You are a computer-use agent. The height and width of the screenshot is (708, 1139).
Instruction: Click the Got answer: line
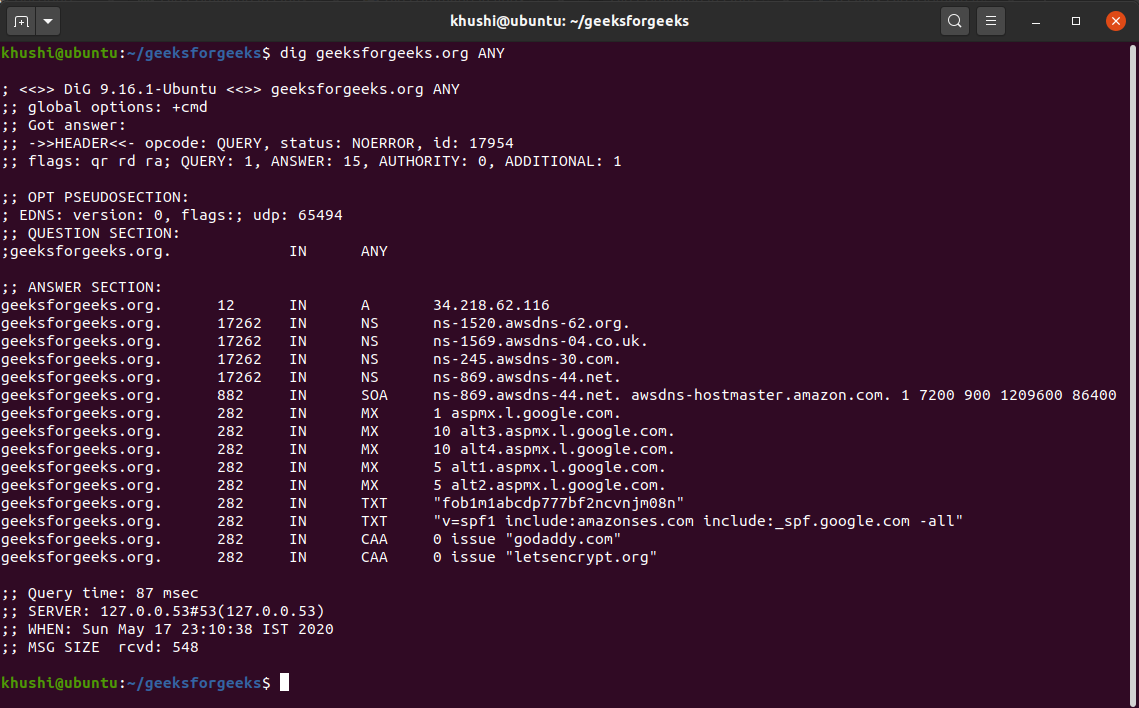pyautogui.click(x=63, y=125)
